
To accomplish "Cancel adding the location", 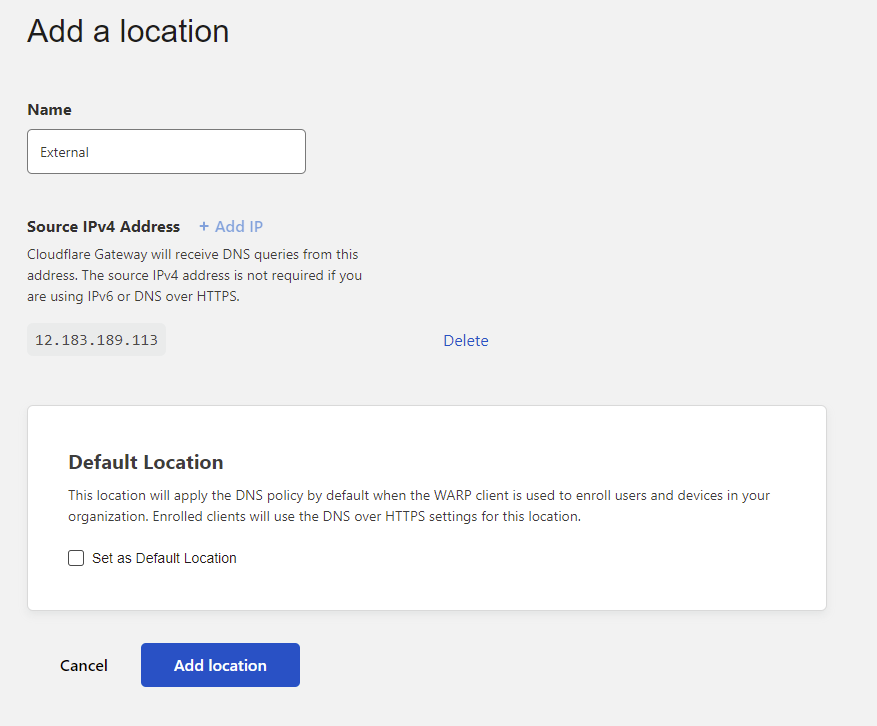I will pos(84,666).
